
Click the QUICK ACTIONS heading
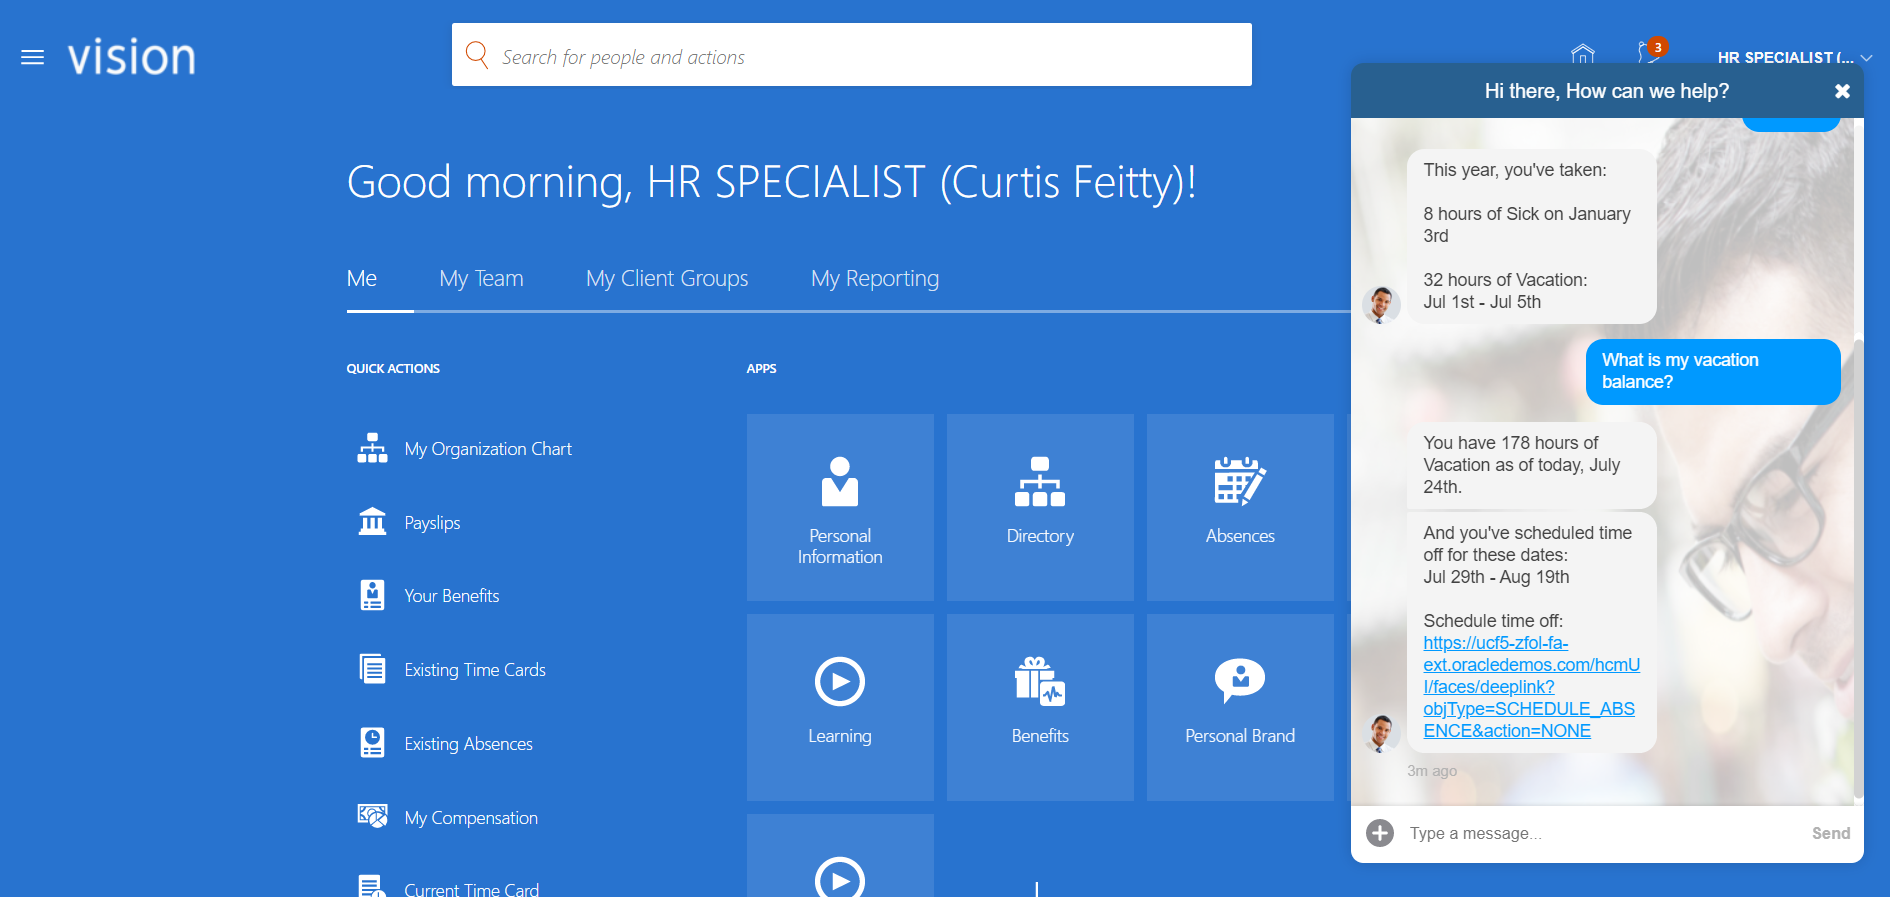point(393,369)
